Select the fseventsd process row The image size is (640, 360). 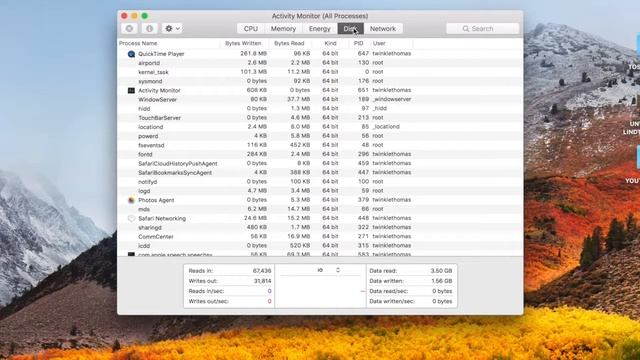[320, 145]
